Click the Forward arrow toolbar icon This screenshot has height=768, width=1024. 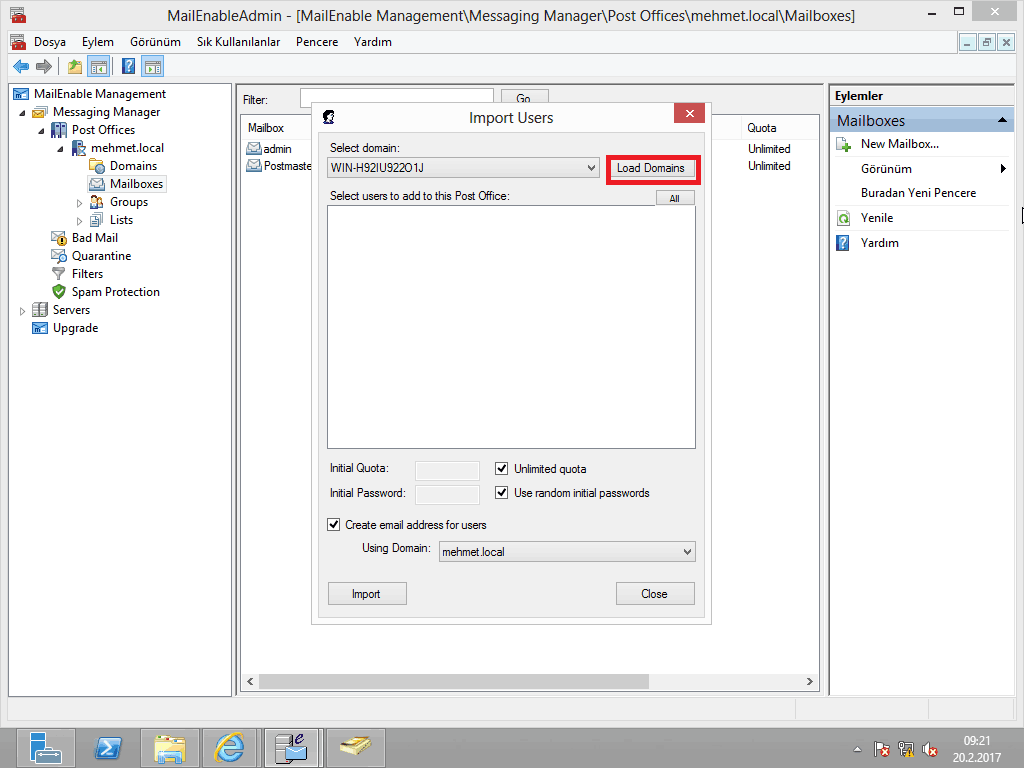click(44, 66)
